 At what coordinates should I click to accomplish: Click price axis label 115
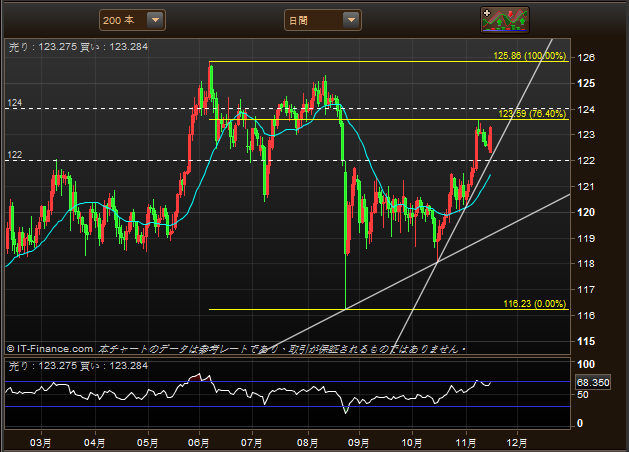[586, 341]
